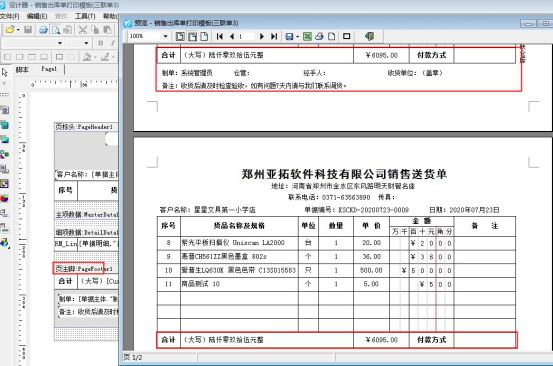Go to the next preview page
The image size is (553, 366).
262,36
